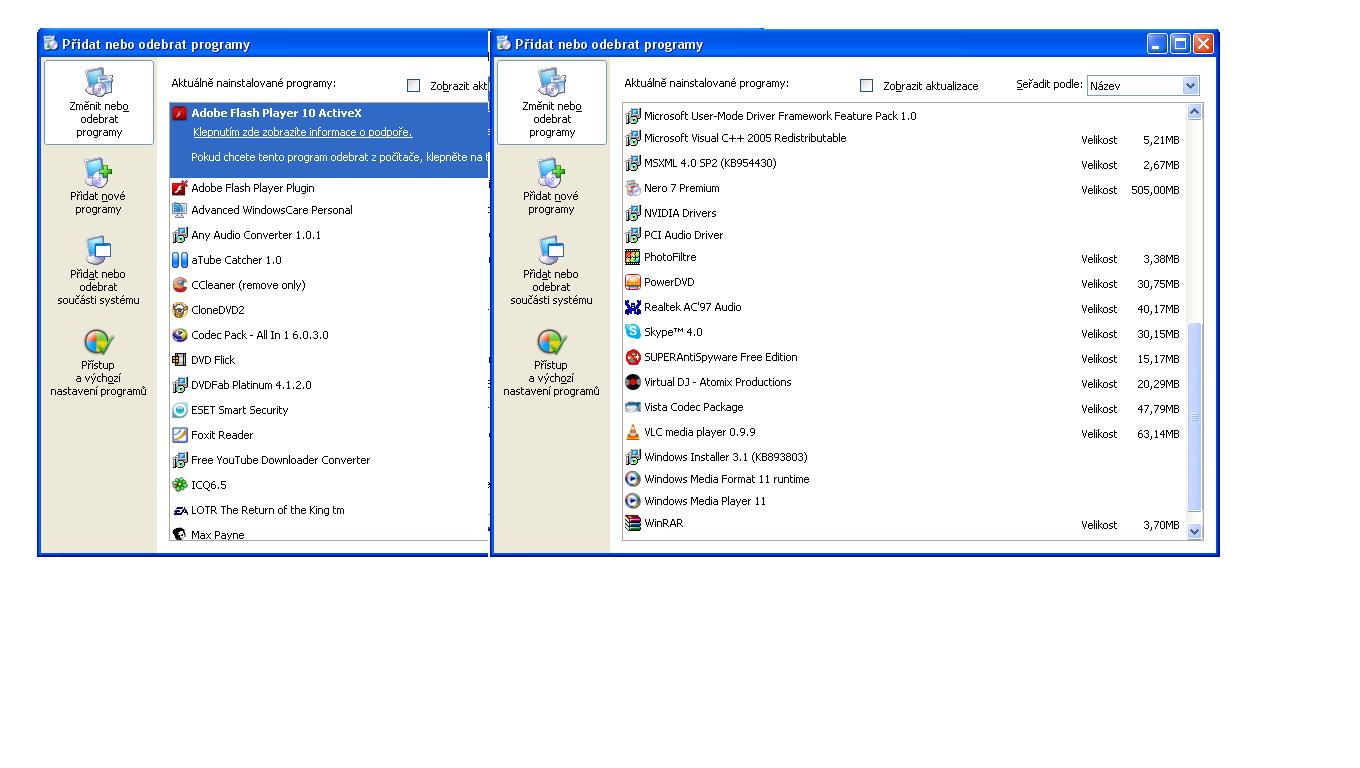Select the CloneDVD2 sheep icon
The width and height of the screenshot is (1360, 768).
point(180,310)
